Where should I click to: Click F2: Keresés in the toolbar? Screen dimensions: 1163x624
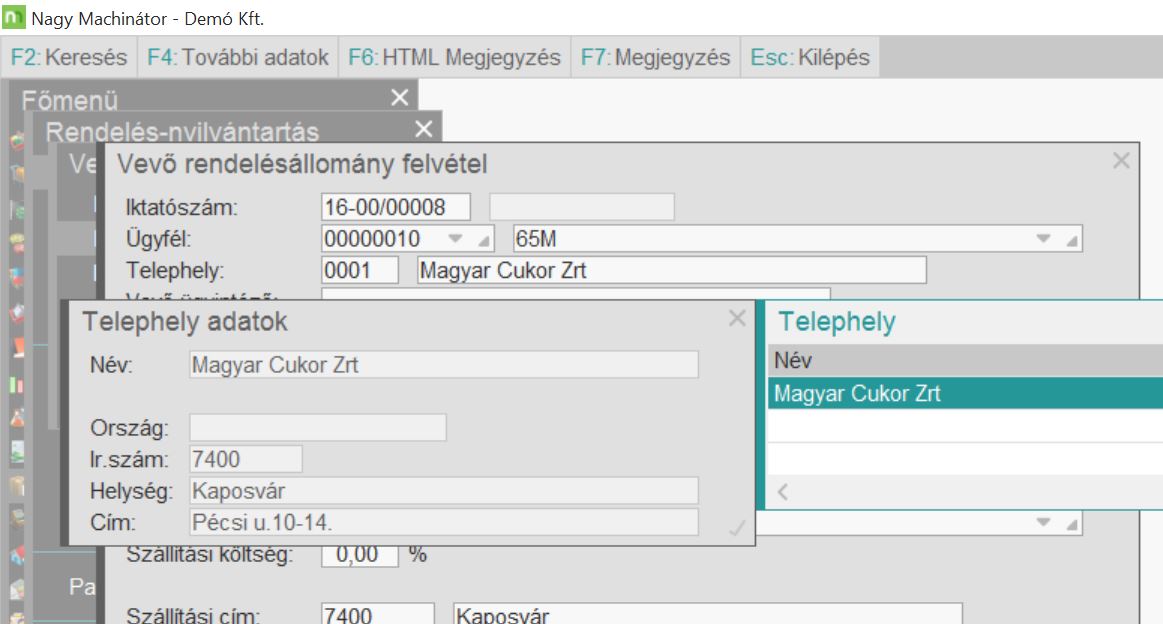click(x=69, y=57)
